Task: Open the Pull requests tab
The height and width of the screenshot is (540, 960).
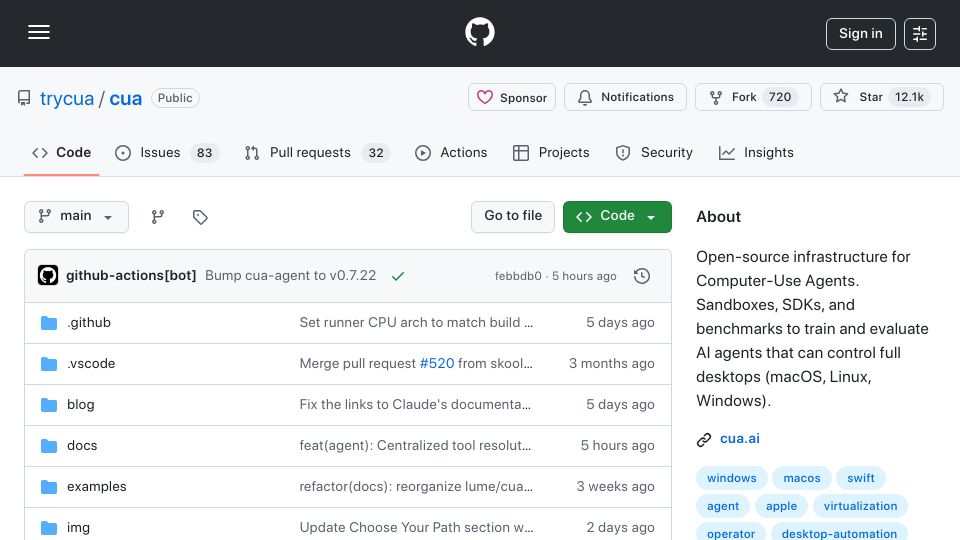Action: [x=317, y=152]
